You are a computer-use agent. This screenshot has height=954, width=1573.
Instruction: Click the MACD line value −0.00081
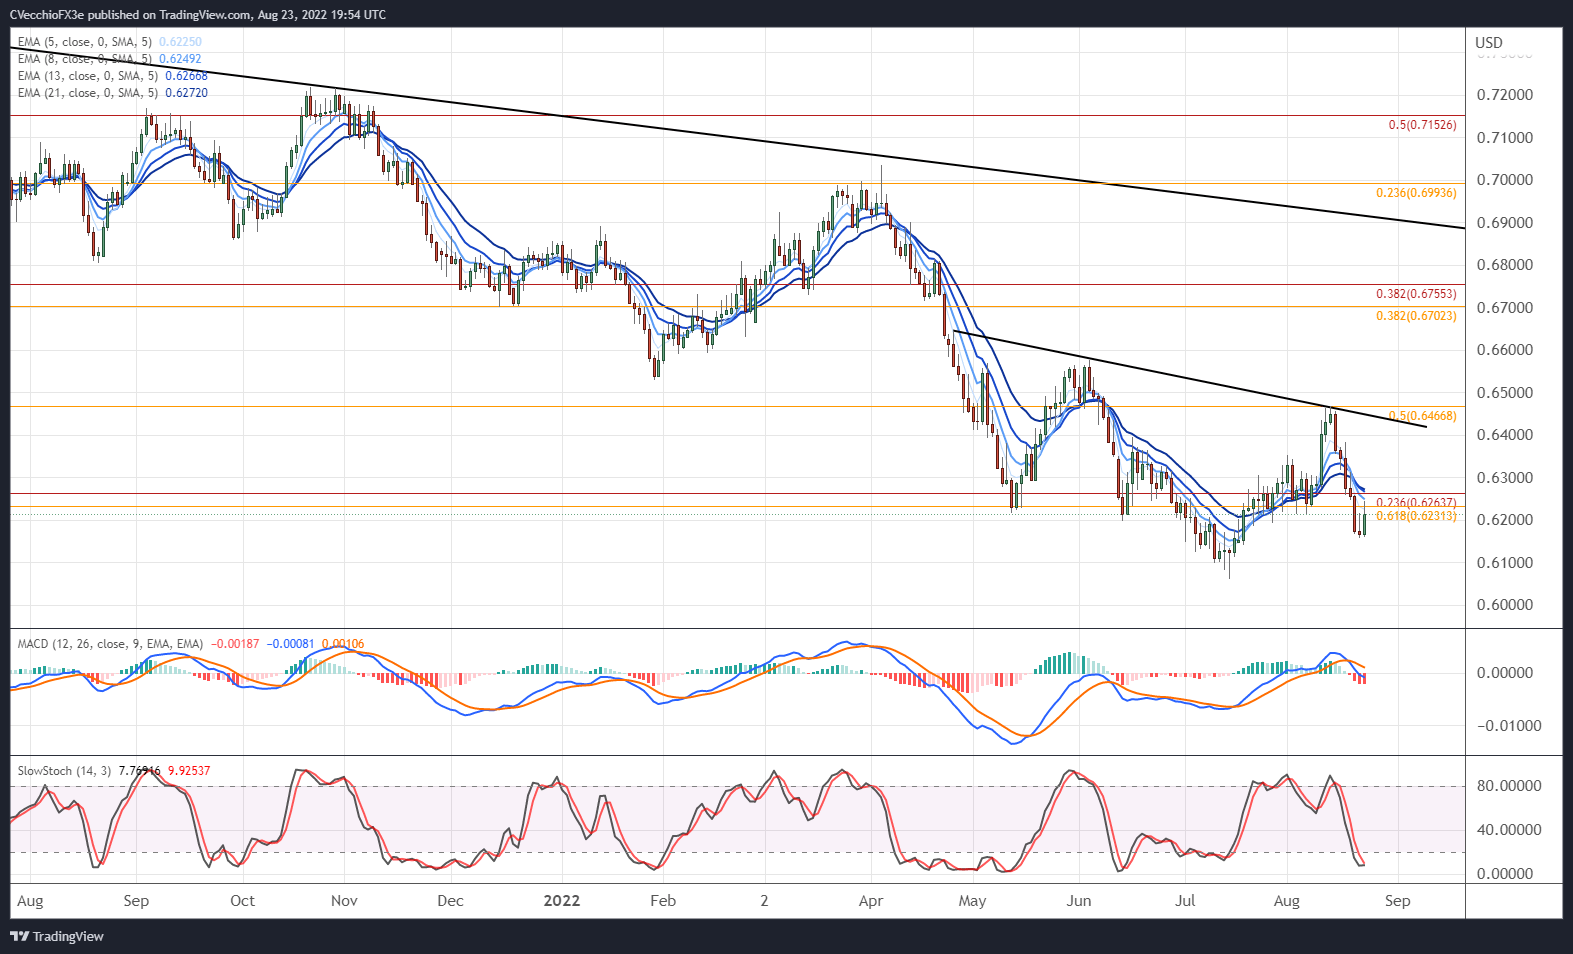[x=291, y=644]
